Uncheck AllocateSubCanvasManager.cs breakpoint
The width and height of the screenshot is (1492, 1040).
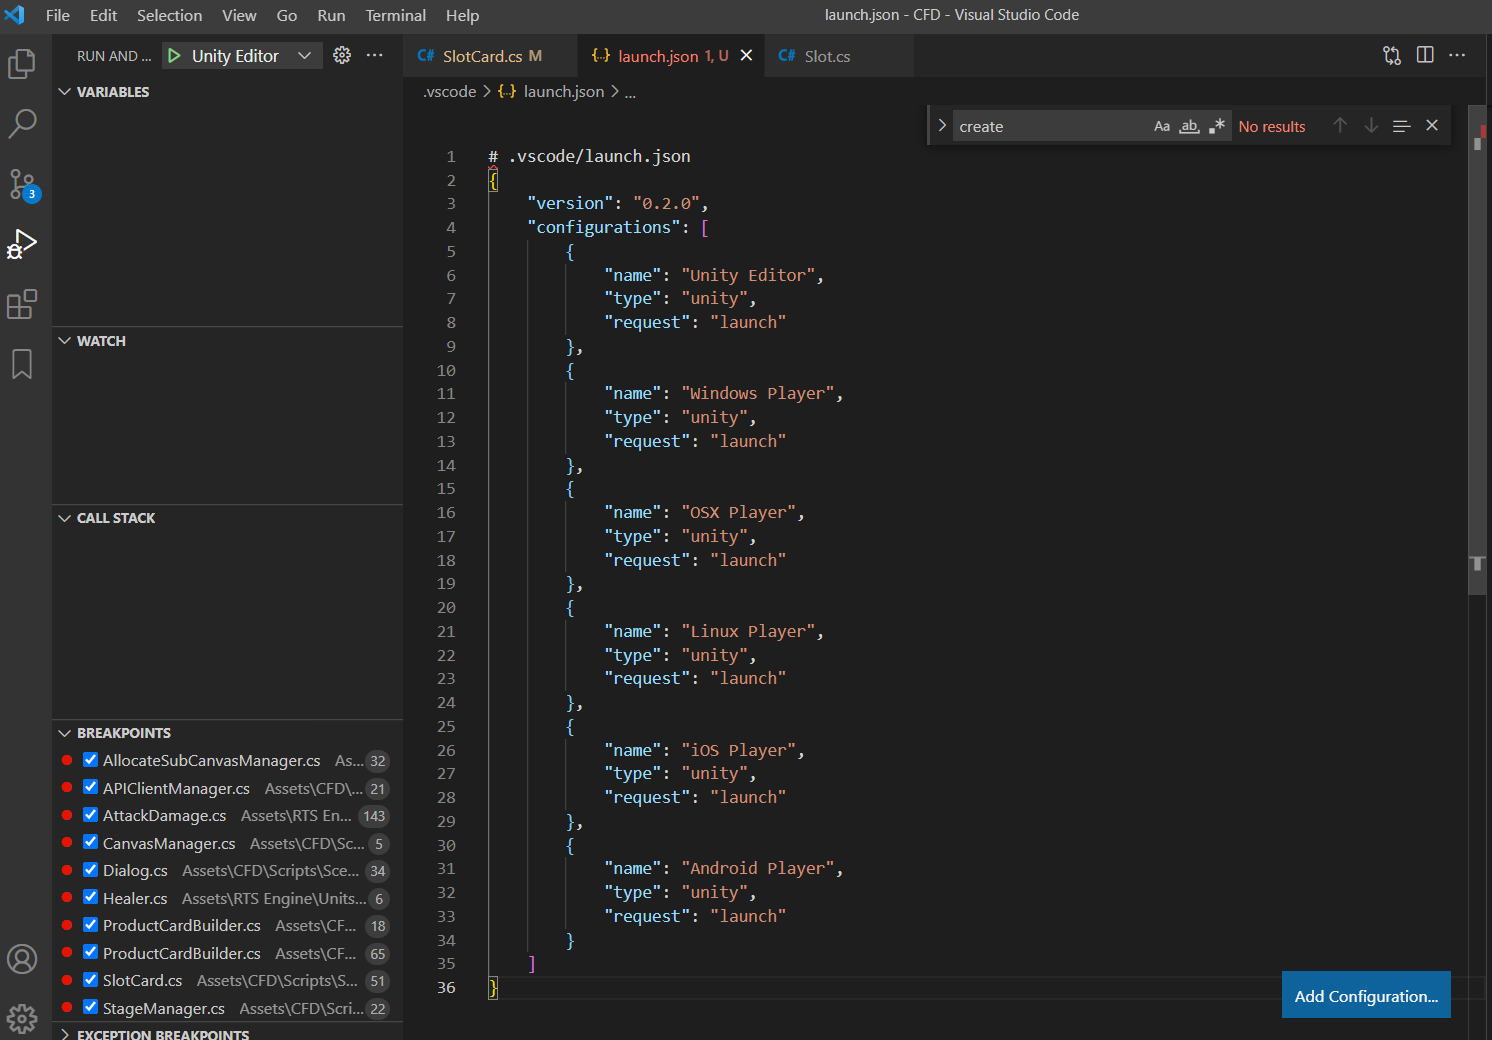[90, 760]
